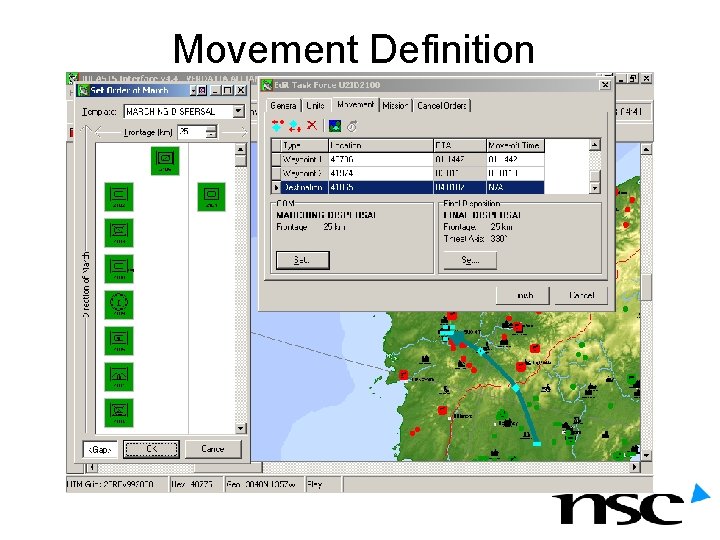Click the Geo coordinates status field
The image size is (720, 540).
coord(264,484)
